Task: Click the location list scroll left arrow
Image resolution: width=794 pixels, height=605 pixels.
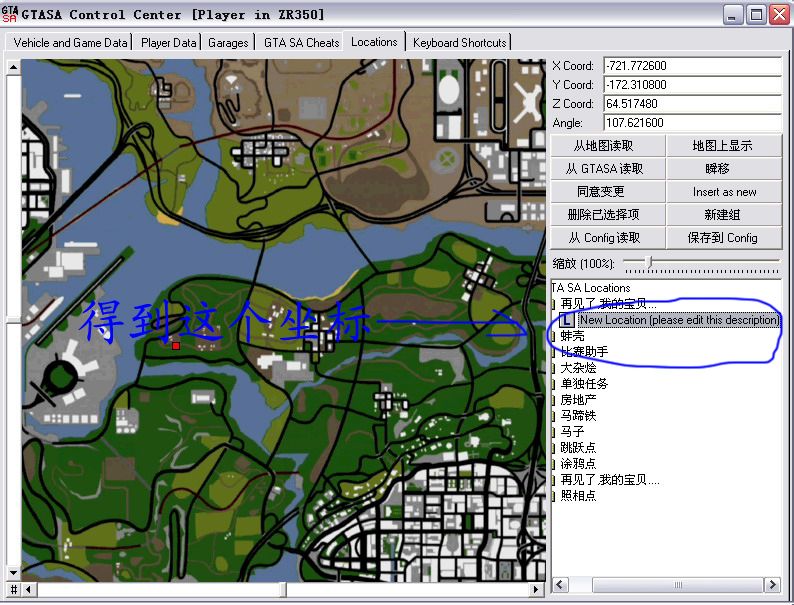Action: pos(559,585)
